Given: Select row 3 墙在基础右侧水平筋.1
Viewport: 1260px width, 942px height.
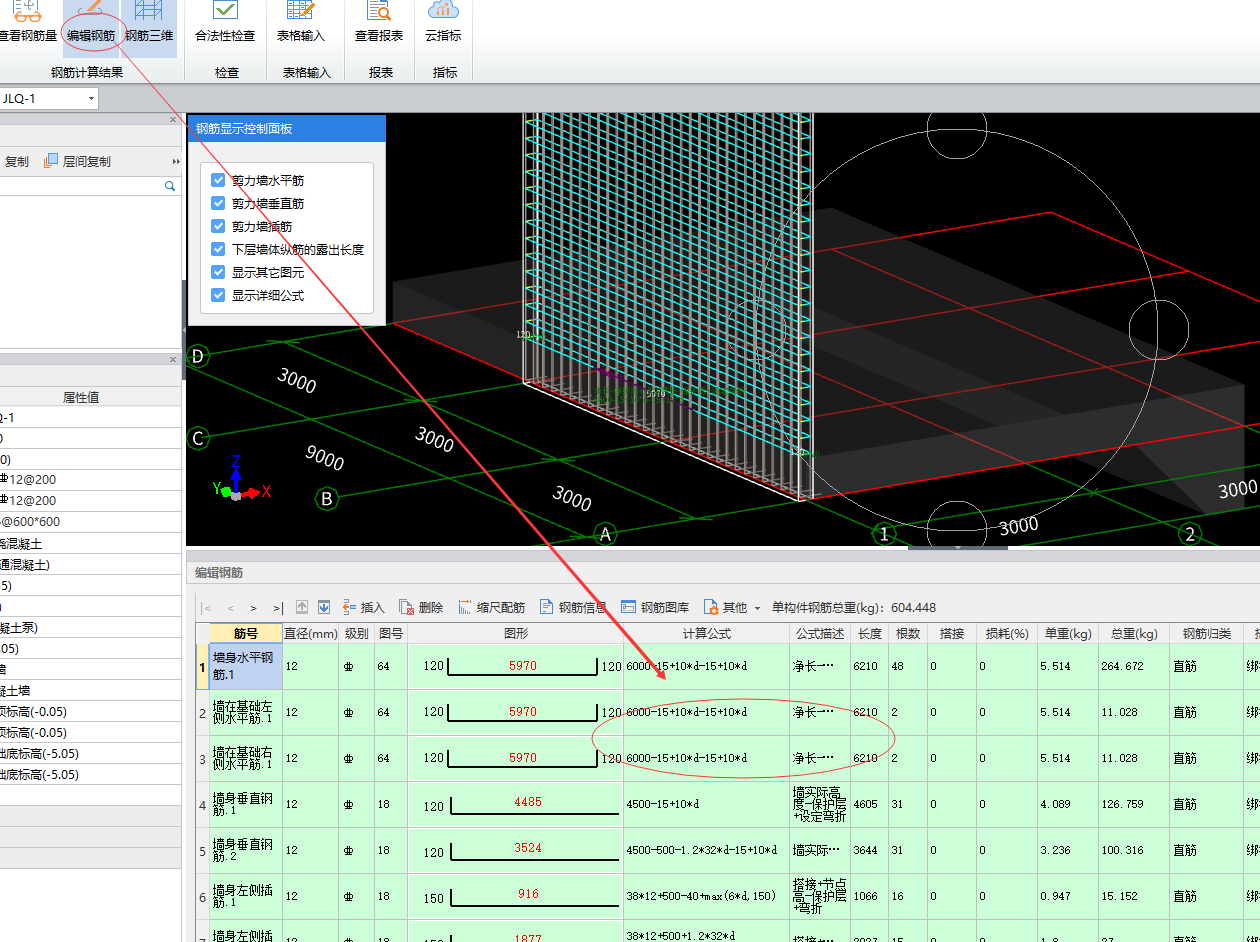Looking at the screenshot, I should point(246,758).
